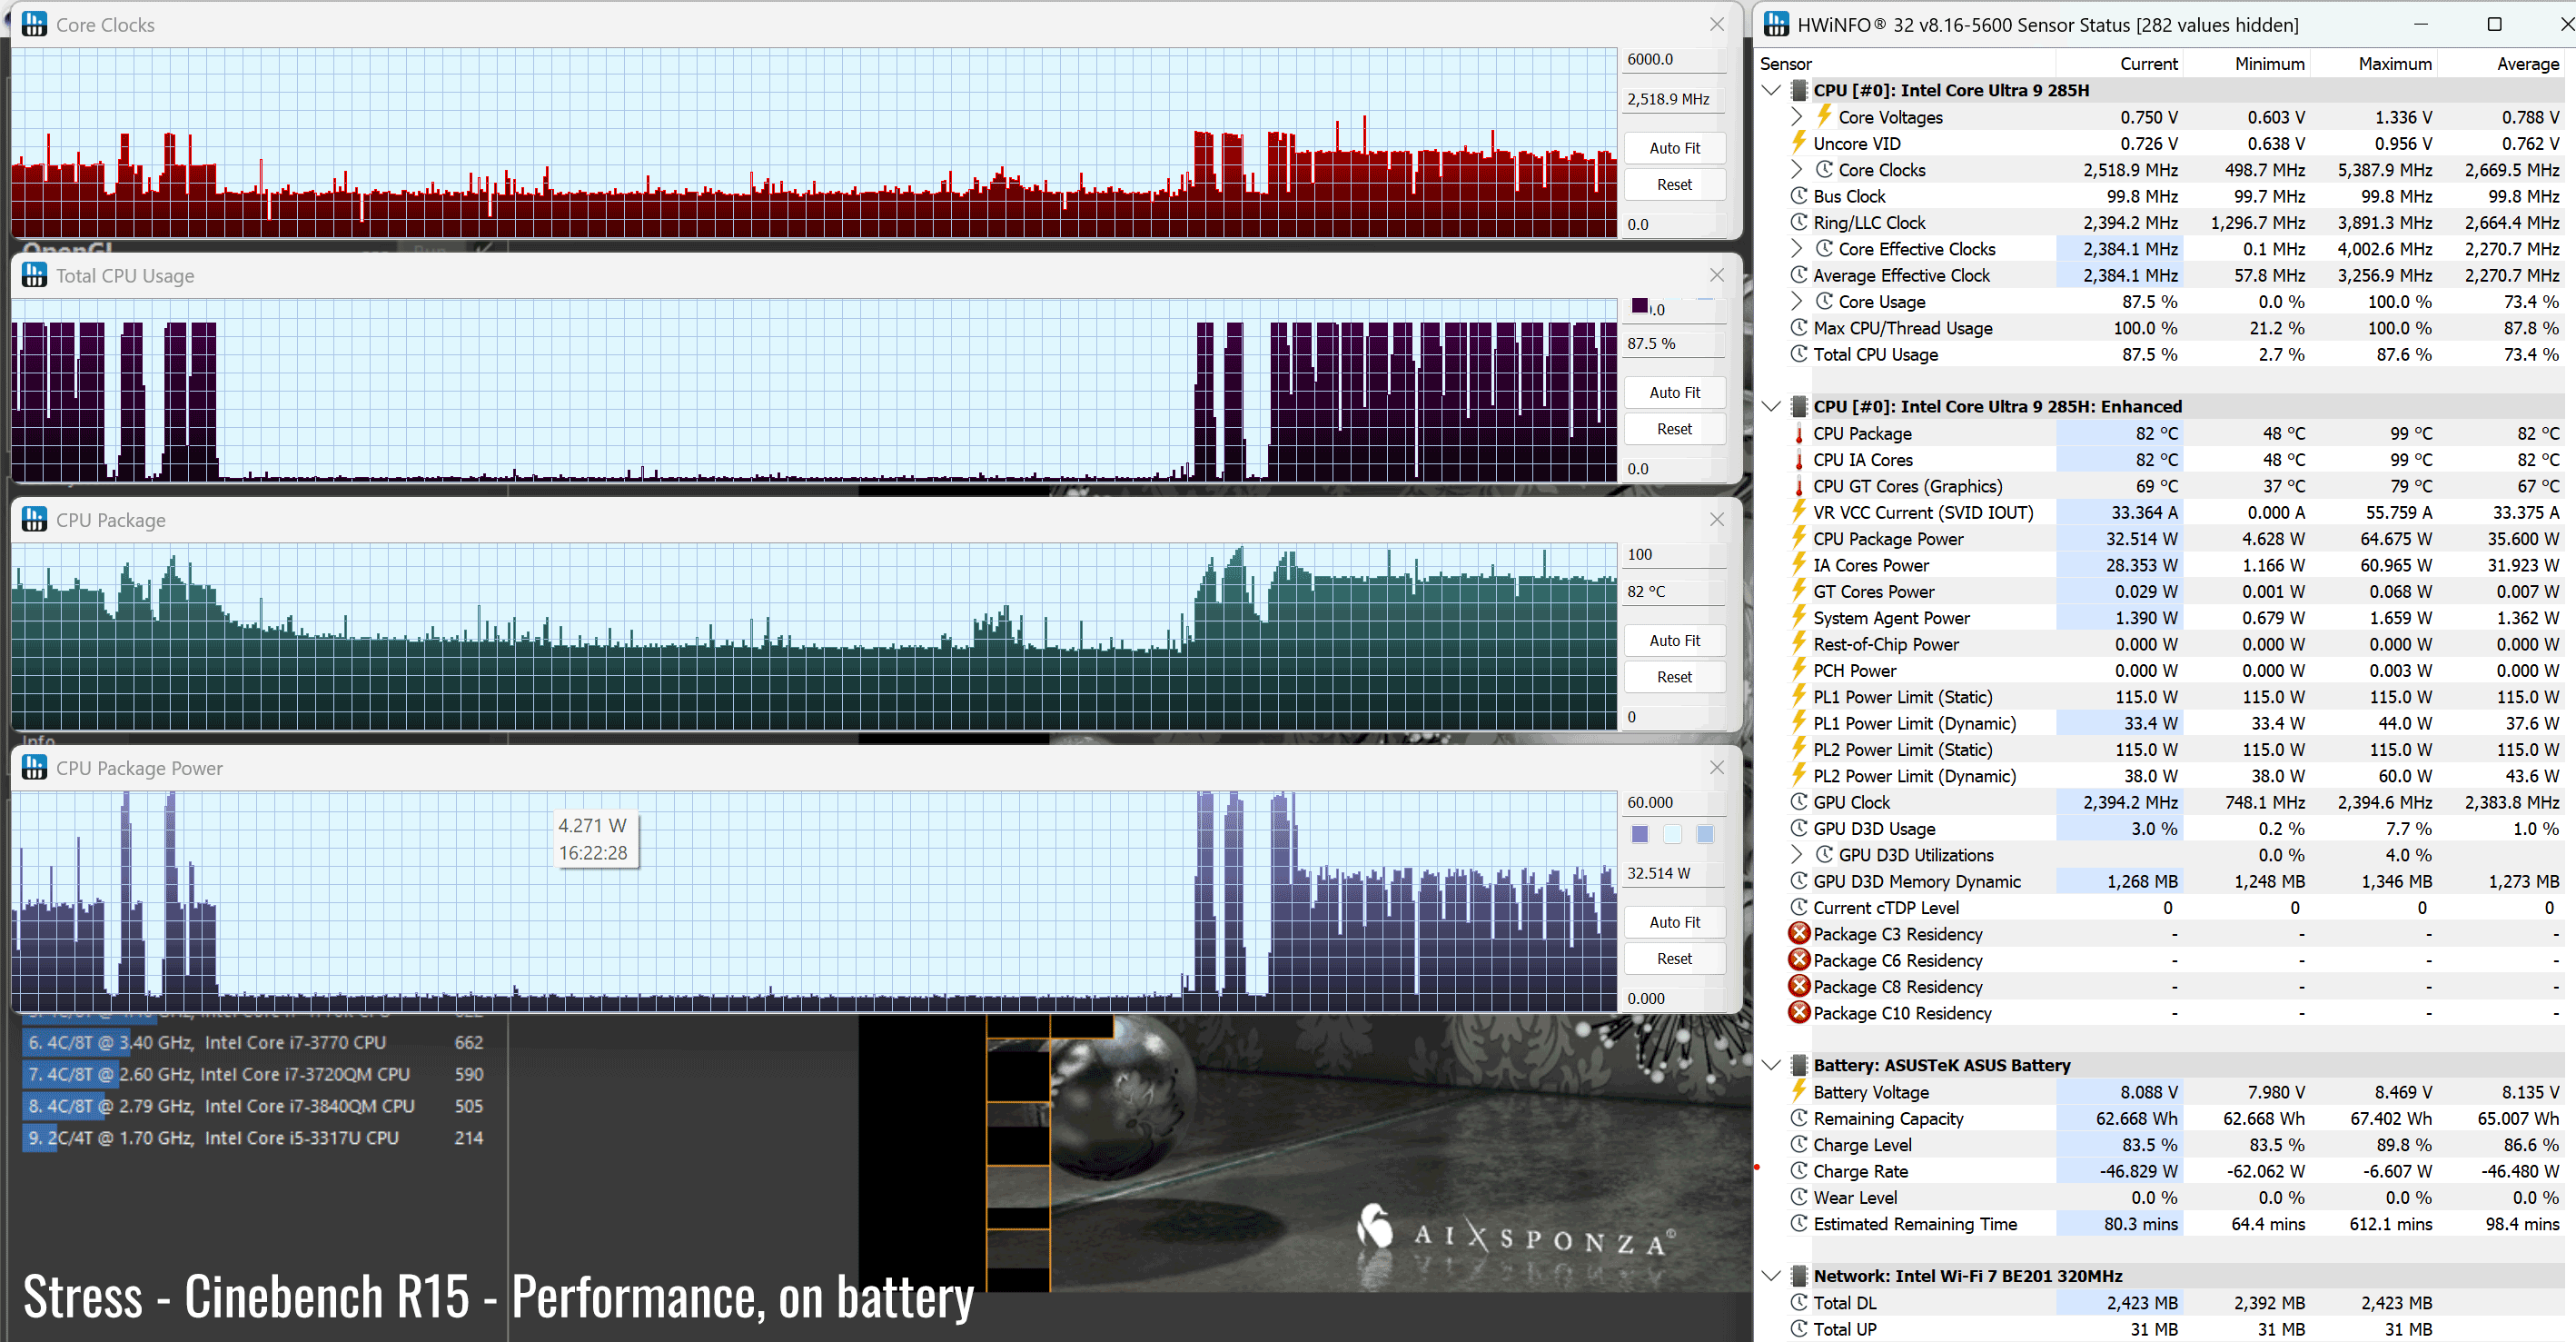
Task: Click the Bus Clock clock icon
Action: pos(1799,196)
